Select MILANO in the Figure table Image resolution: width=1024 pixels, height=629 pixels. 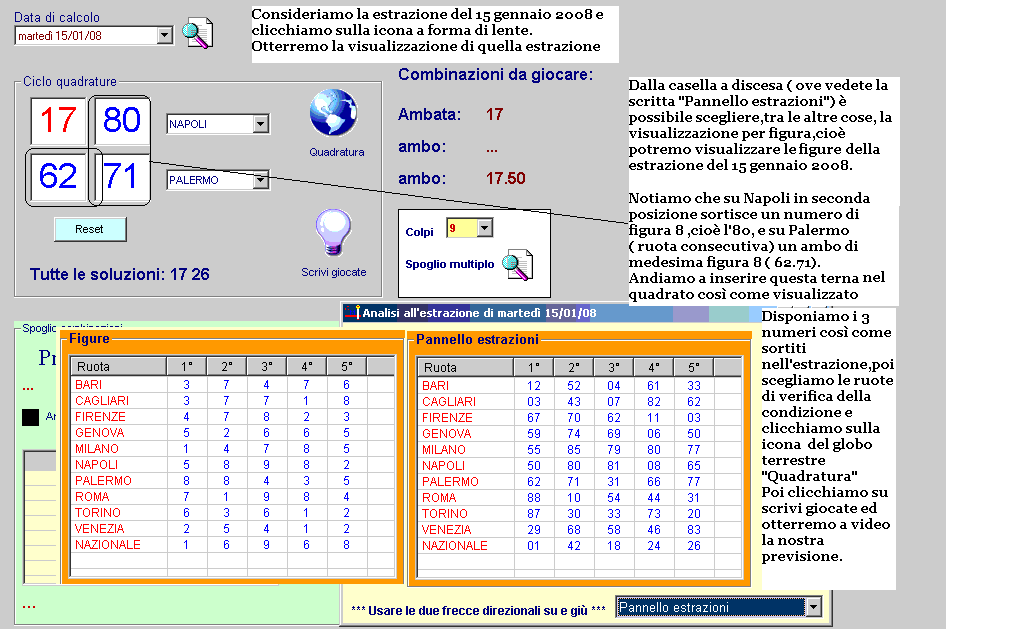pos(97,449)
